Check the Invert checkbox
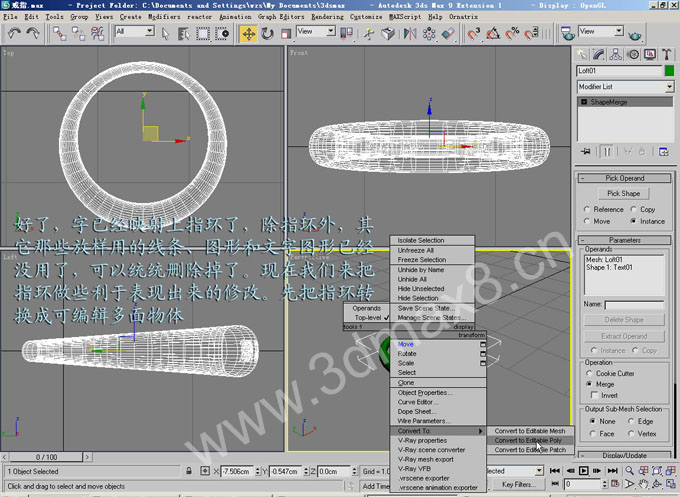Screen dimensions: 680x497 [590, 395]
